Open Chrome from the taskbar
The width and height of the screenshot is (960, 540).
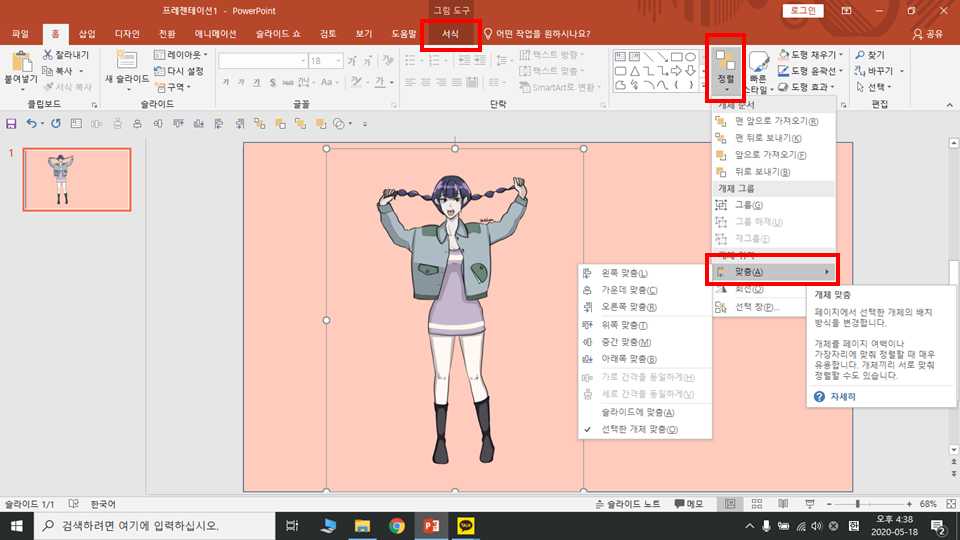(397, 526)
